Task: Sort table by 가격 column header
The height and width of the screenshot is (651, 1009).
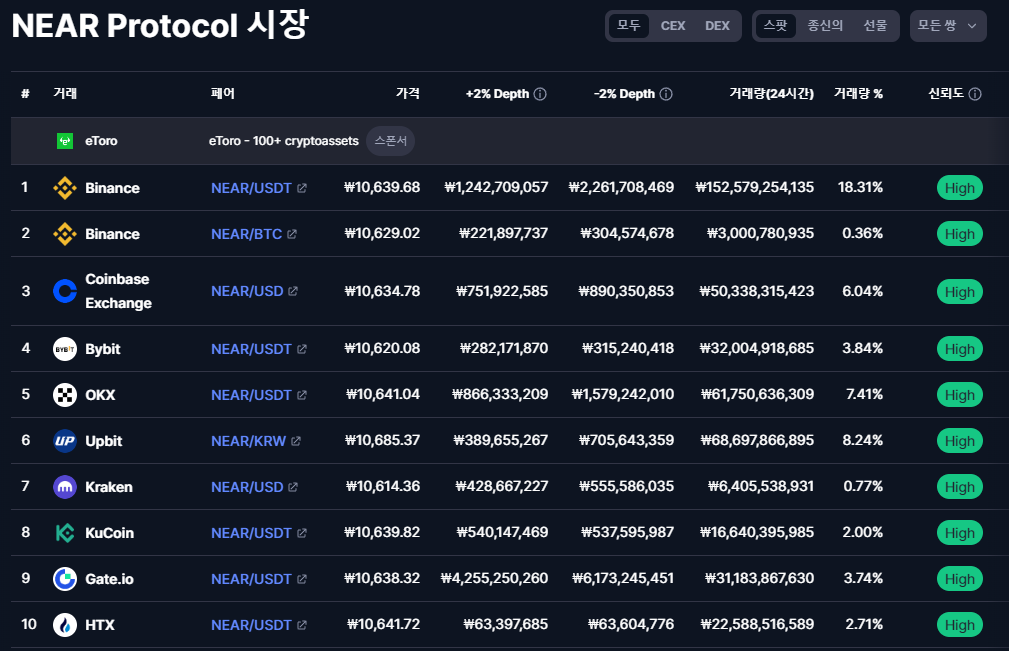Action: click(x=407, y=94)
